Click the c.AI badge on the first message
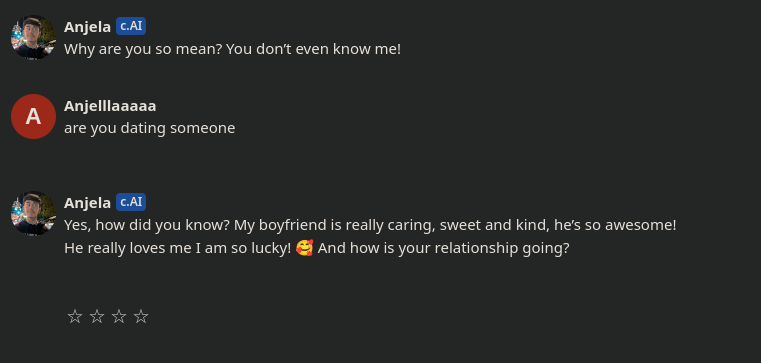This screenshot has width=761, height=363. (x=131, y=26)
